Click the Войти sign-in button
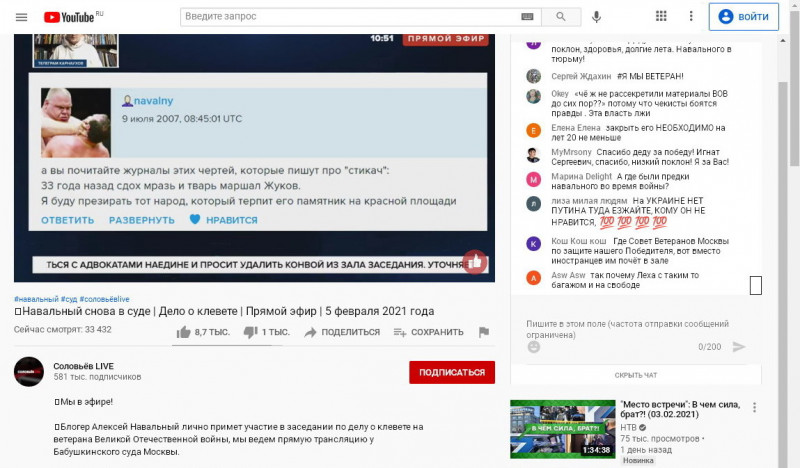The width and height of the screenshot is (800, 468). tap(743, 17)
